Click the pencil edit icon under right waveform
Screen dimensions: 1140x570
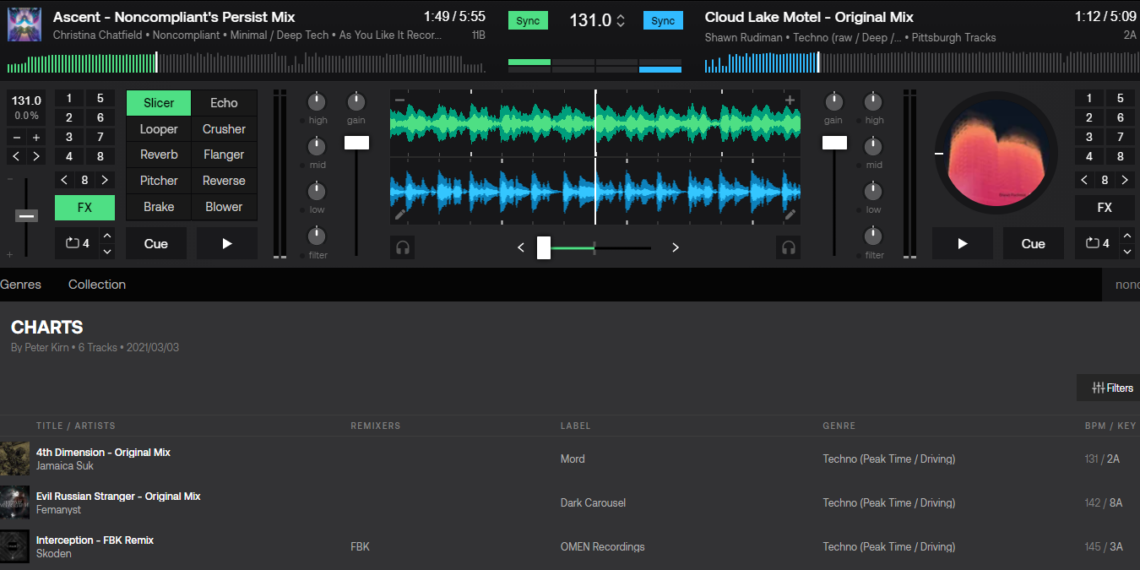coord(790,214)
